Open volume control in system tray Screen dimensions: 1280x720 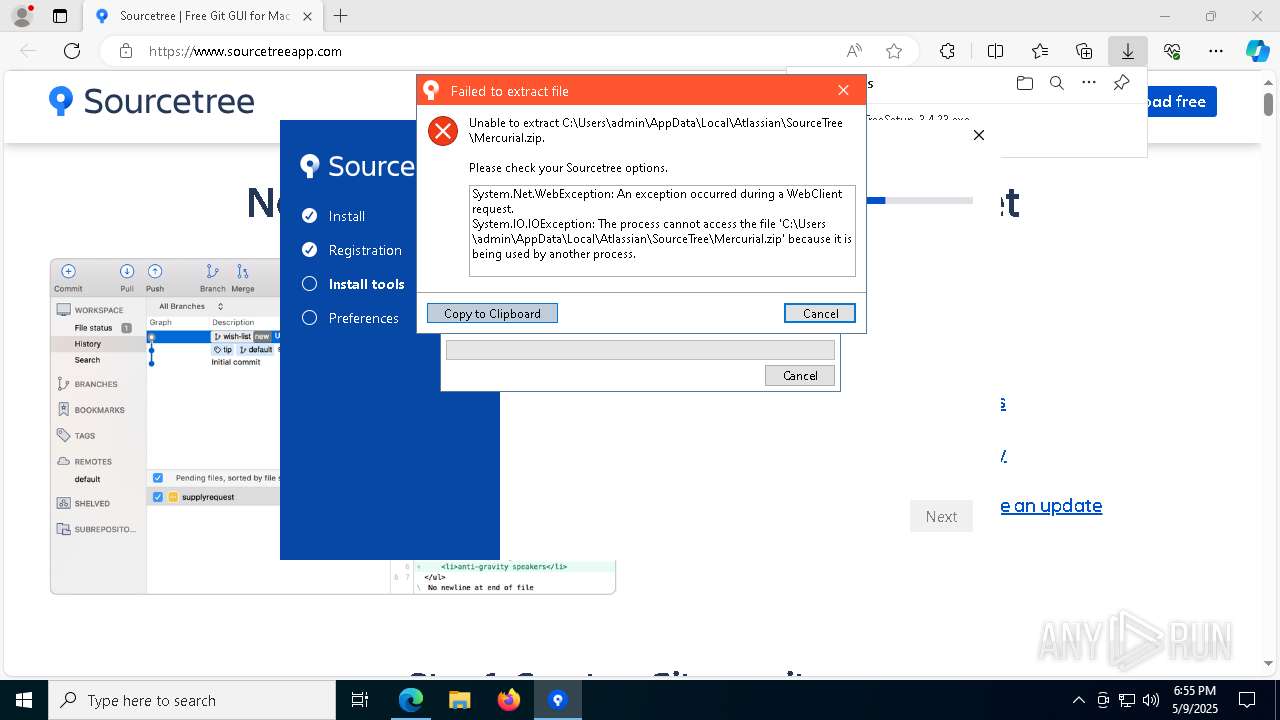coord(1151,700)
